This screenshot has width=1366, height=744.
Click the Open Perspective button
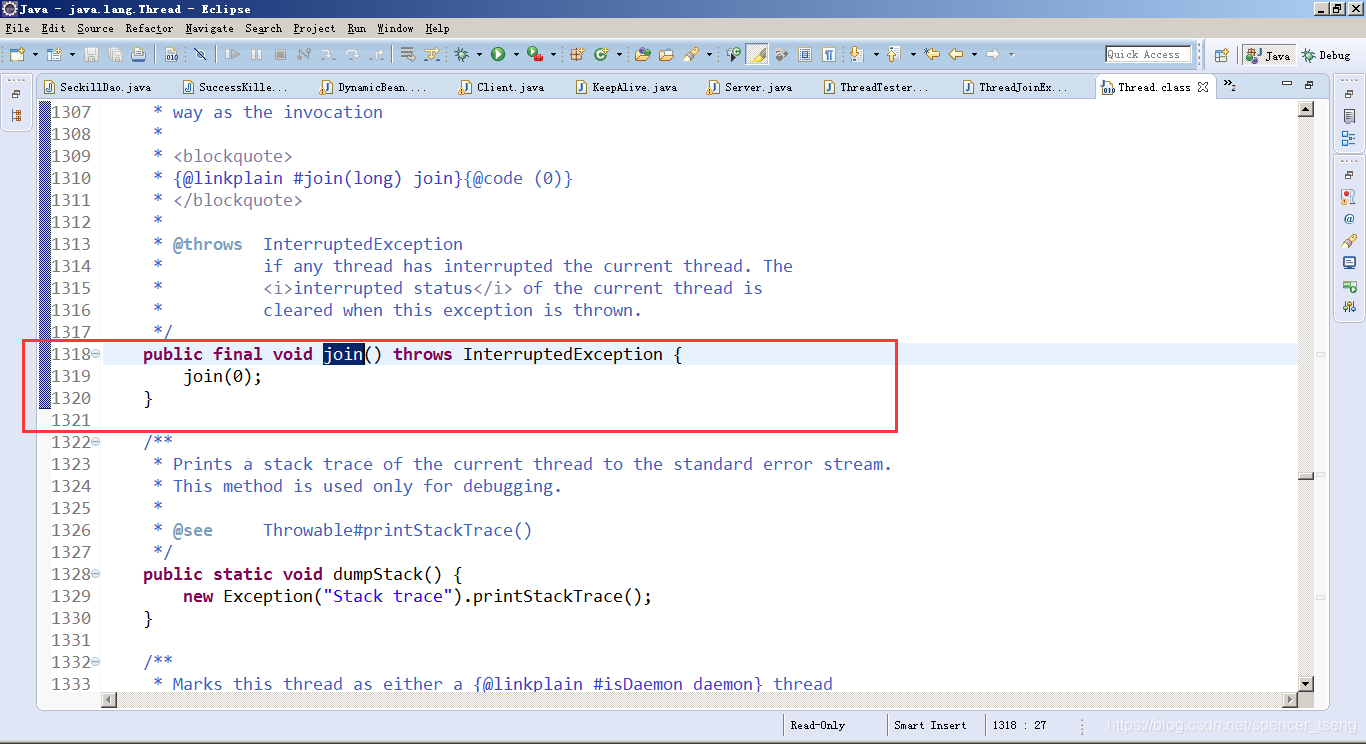point(1221,55)
